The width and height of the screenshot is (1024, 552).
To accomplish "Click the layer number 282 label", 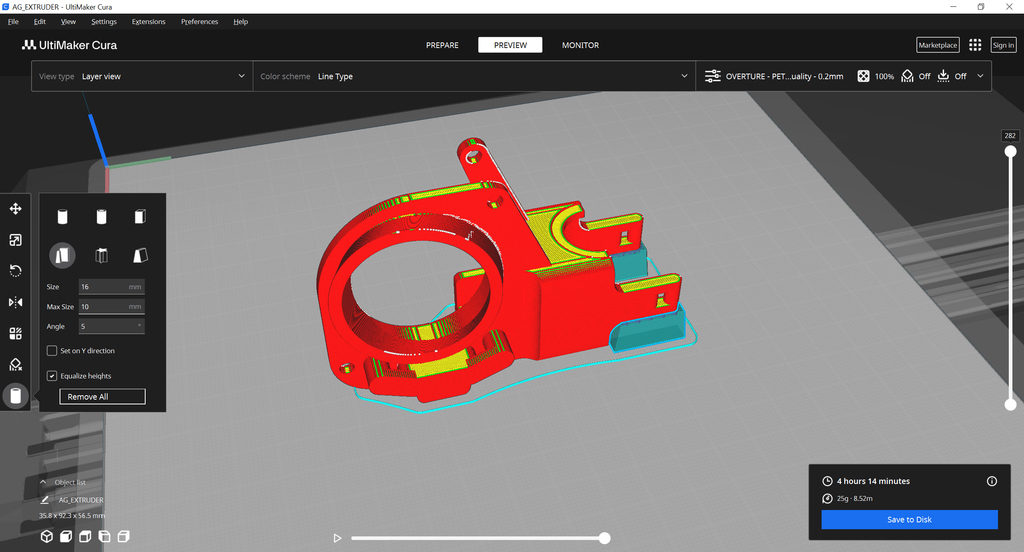I will (1010, 136).
